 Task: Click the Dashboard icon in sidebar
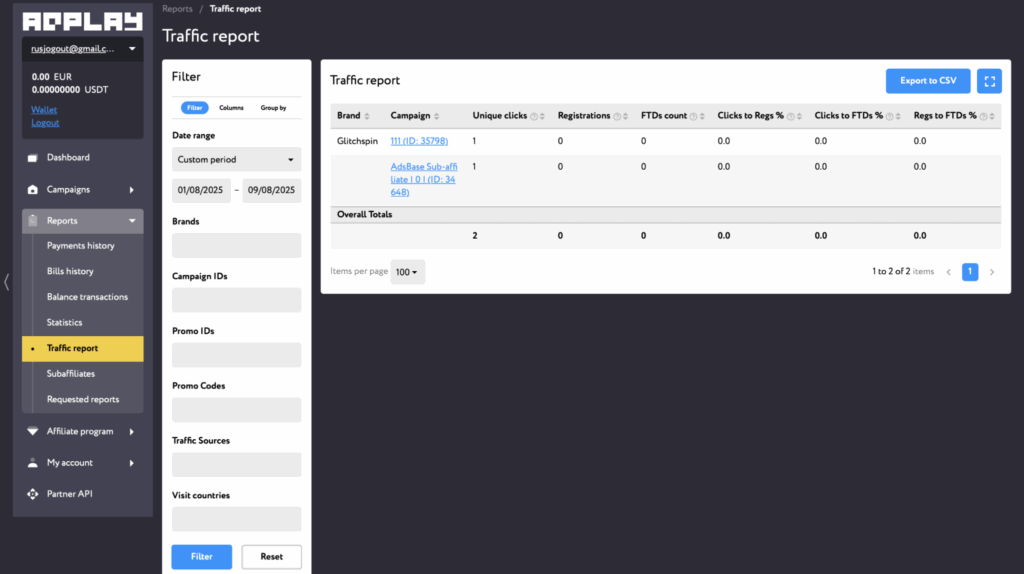click(x=33, y=158)
